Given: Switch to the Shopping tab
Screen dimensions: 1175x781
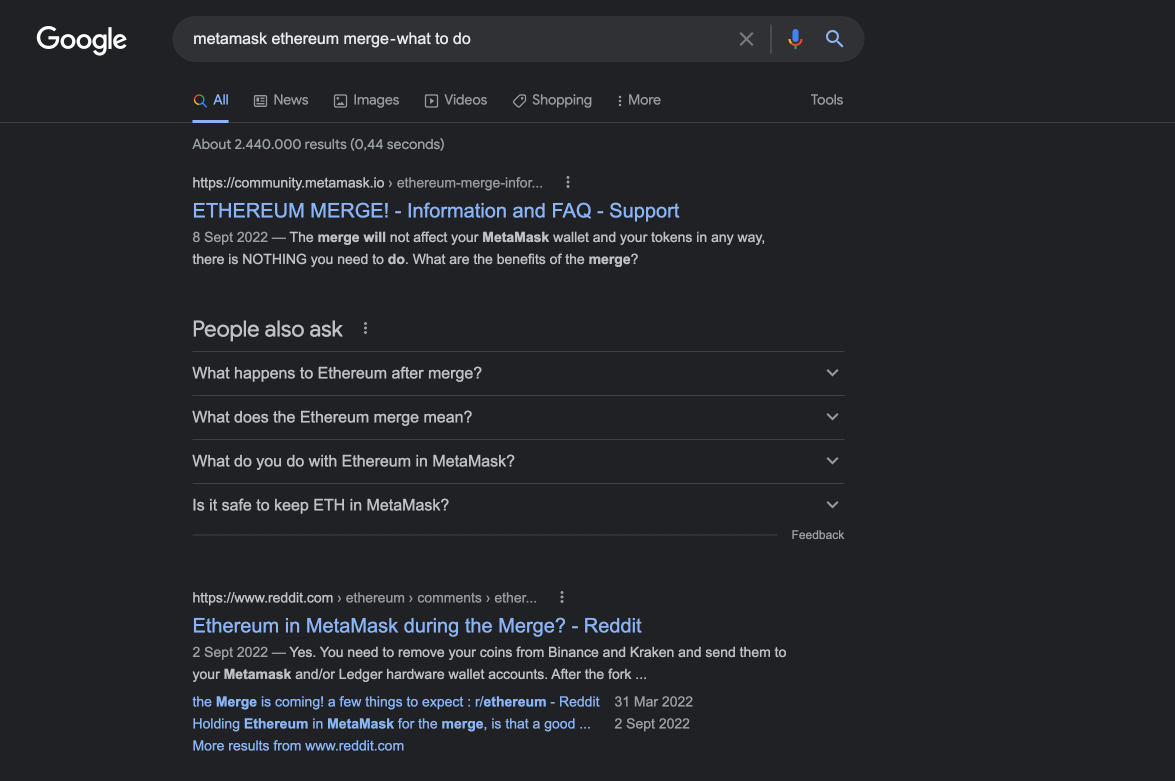Looking at the screenshot, I should 552,100.
